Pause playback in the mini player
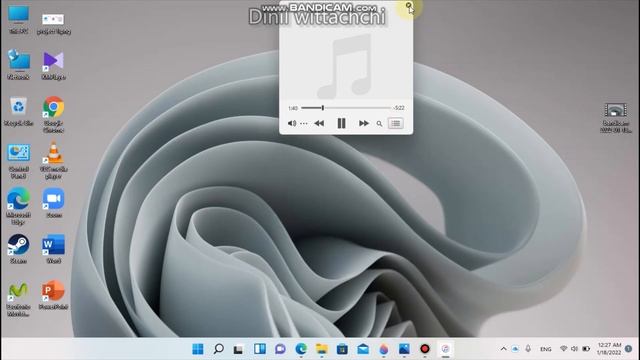640x360 pixels. 341,123
